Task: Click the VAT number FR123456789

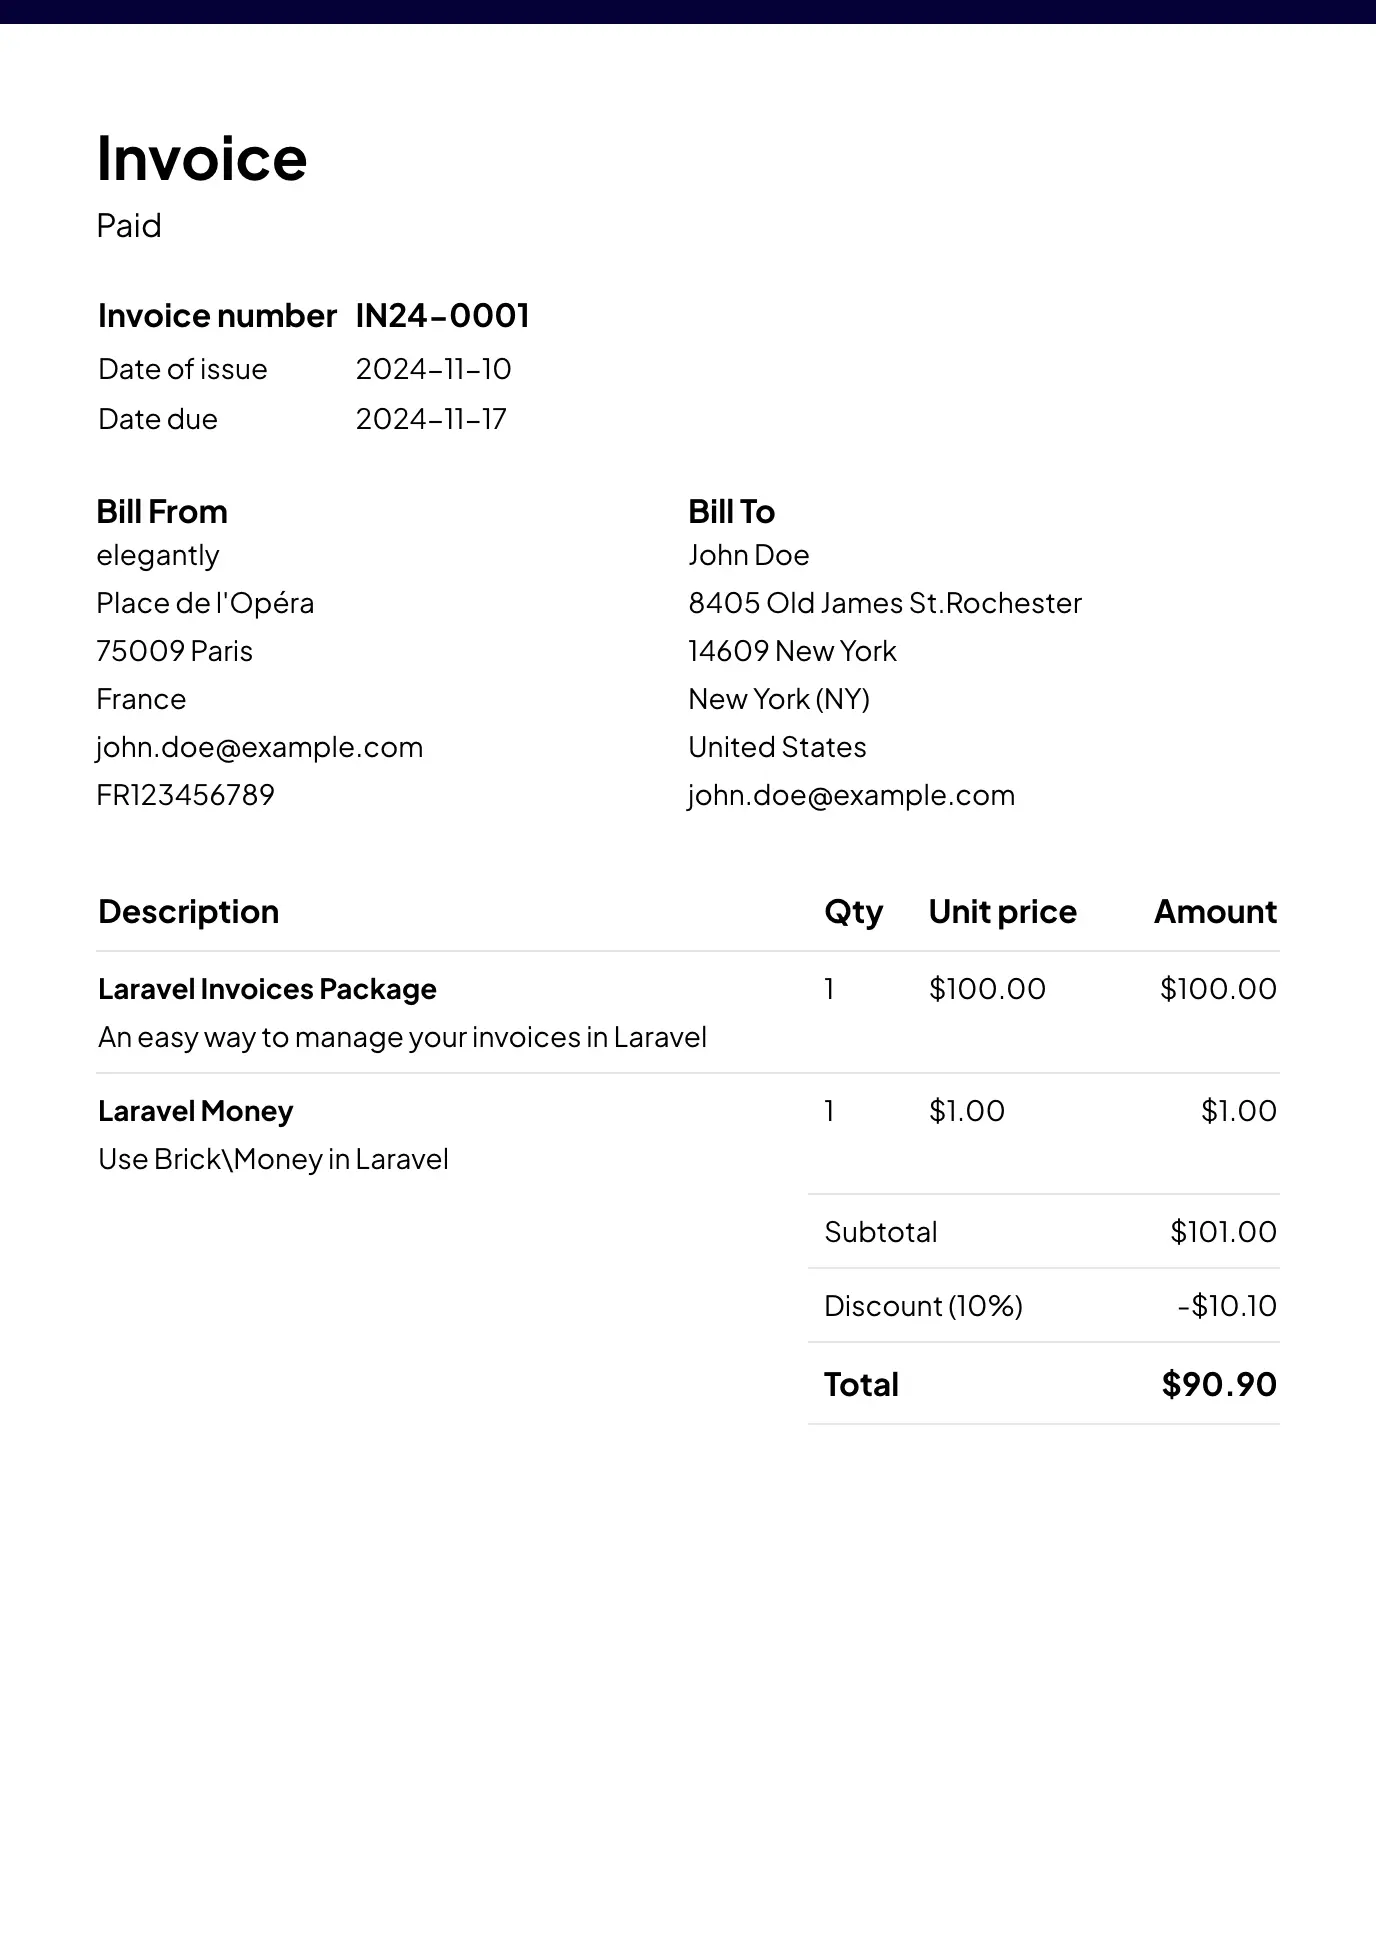Action: pos(185,795)
